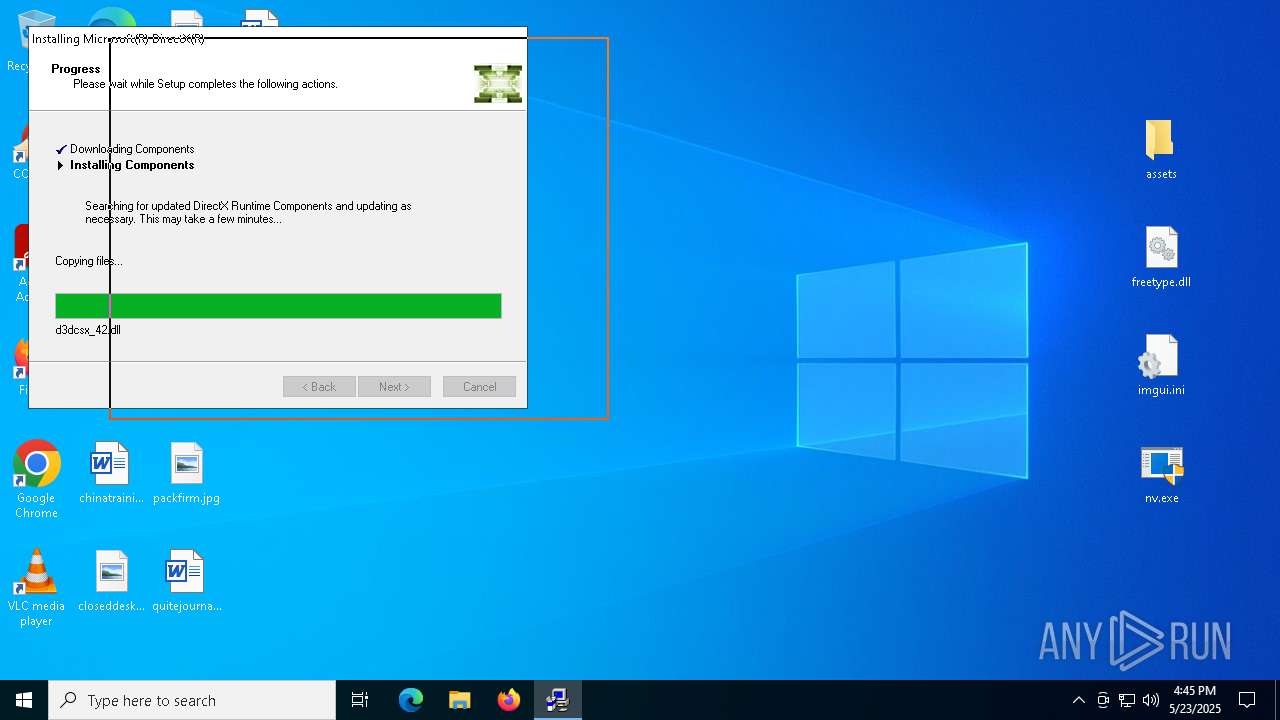
Task: Open the Windows Start menu
Action: point(24,700)
